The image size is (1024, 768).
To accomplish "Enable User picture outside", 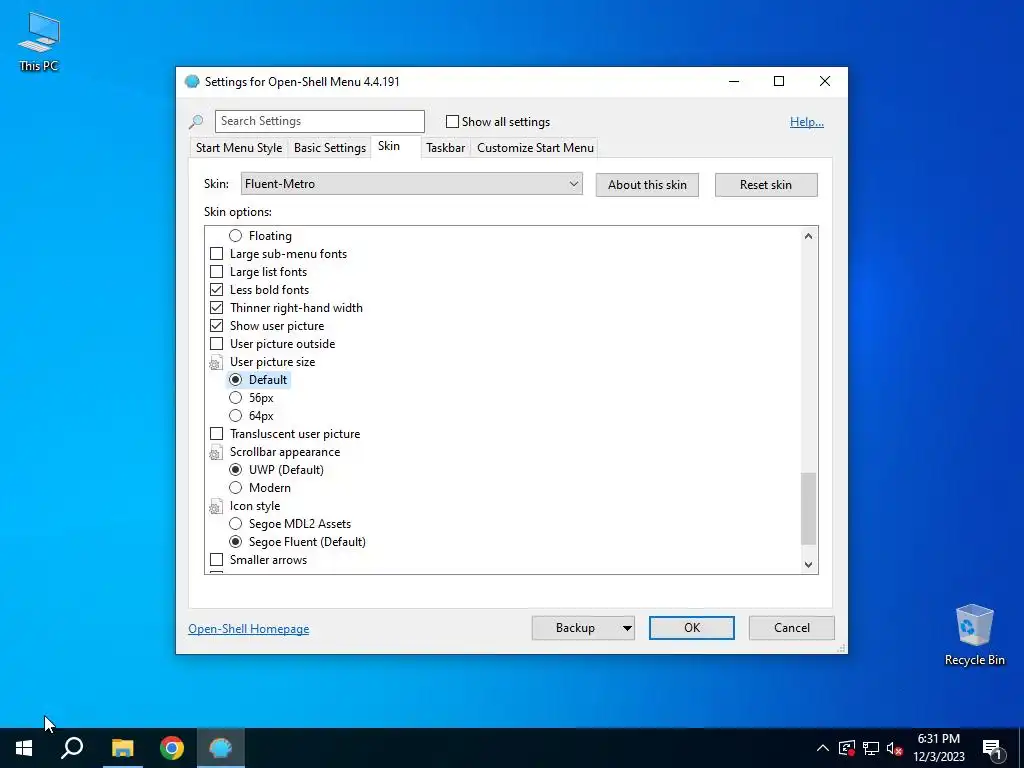I will point(216,344).
